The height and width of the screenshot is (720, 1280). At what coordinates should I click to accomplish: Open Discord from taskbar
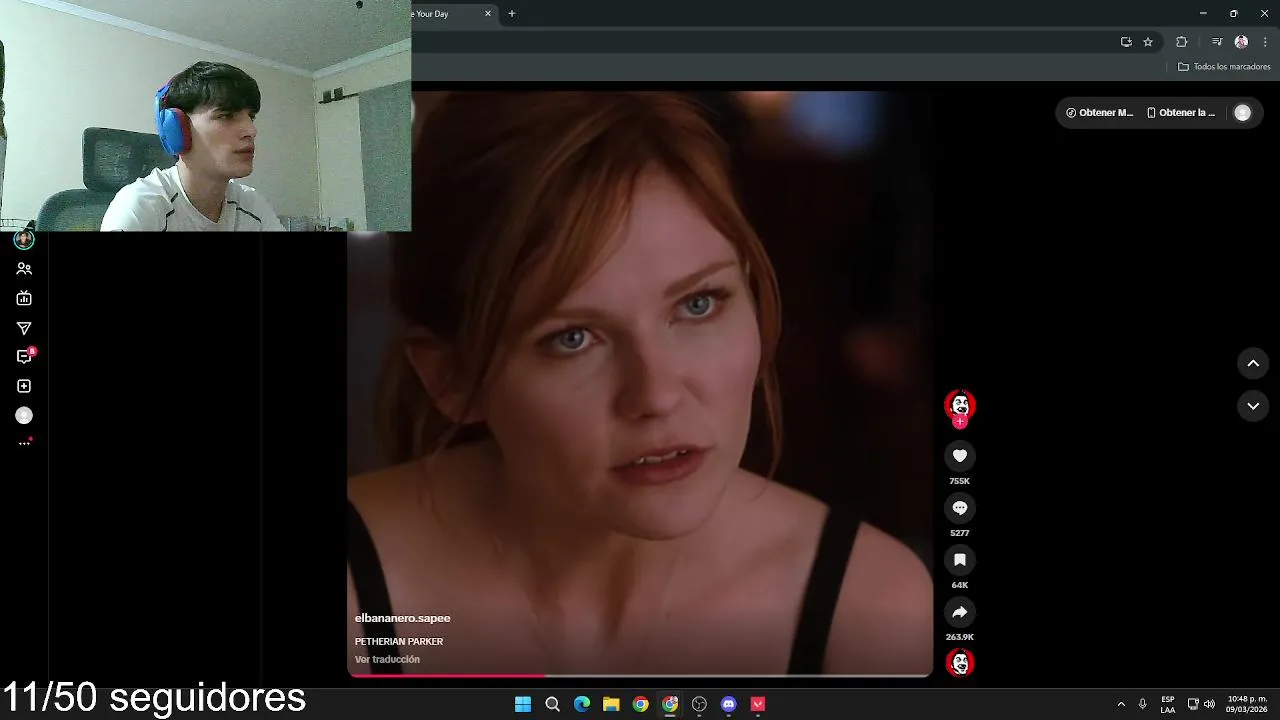729,704
